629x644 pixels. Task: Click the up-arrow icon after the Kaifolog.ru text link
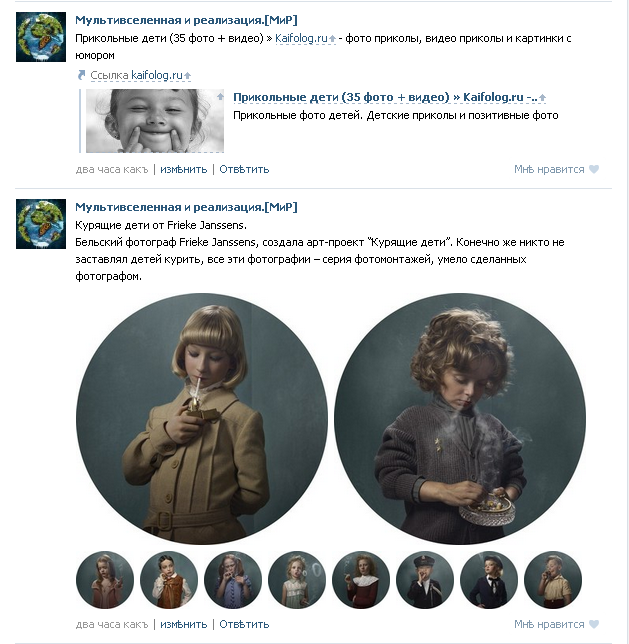[x=332, y=39]
